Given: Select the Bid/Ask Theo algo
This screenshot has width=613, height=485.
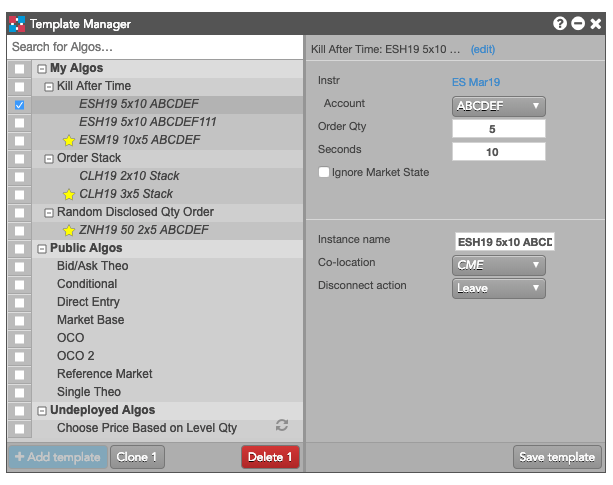Looking at the screenshot, I should click(x=93, y=266).
